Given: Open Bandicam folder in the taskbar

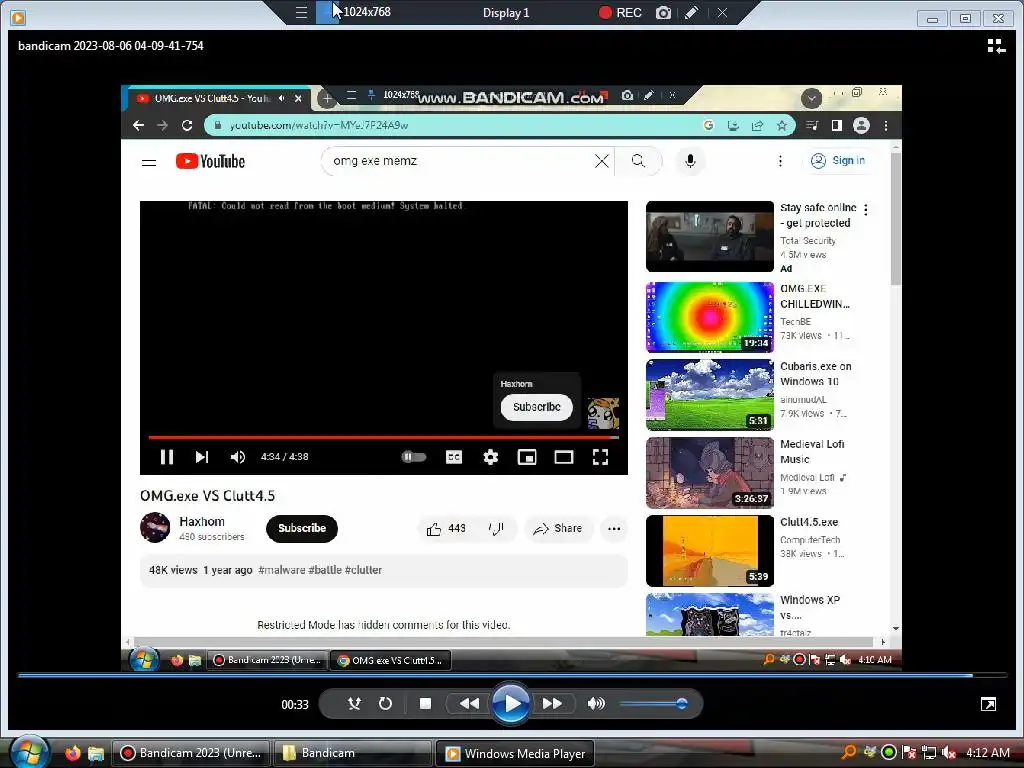Looking at the screenshot, I should [353, 753].
